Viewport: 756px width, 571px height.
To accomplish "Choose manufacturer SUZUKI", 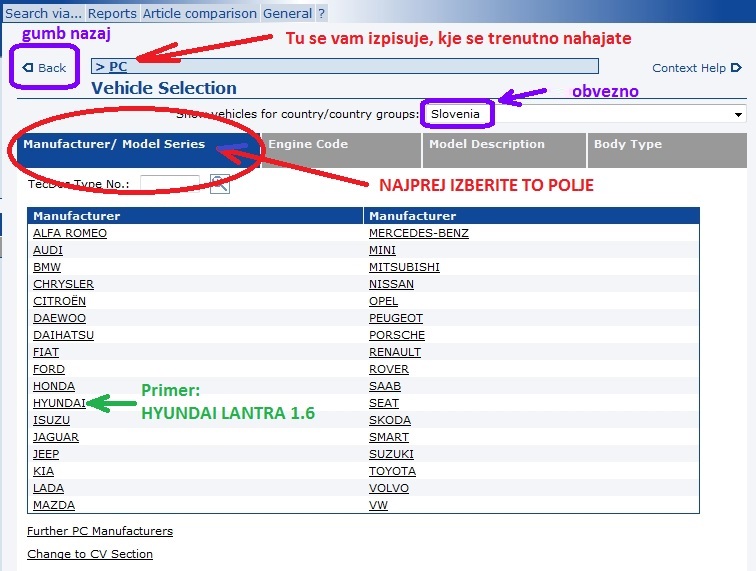I will [391, 454].
